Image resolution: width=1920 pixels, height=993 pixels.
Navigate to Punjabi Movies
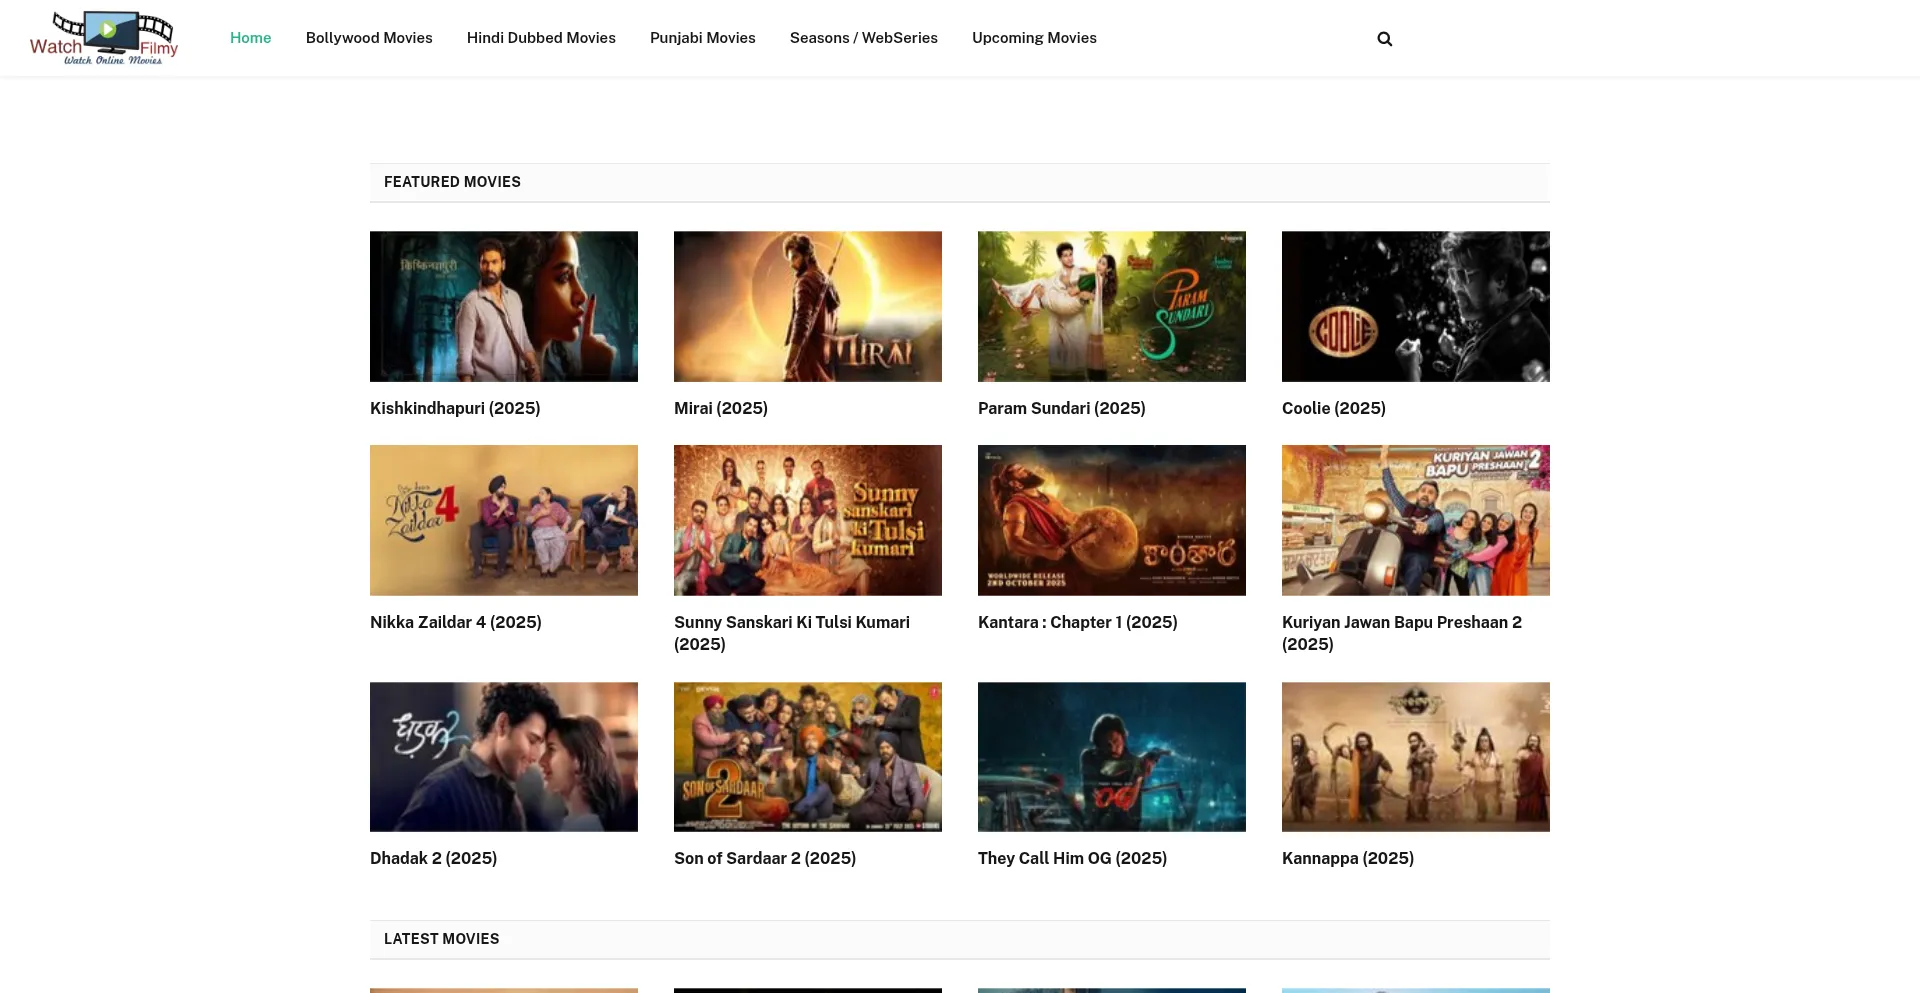(x=702, y=38)
